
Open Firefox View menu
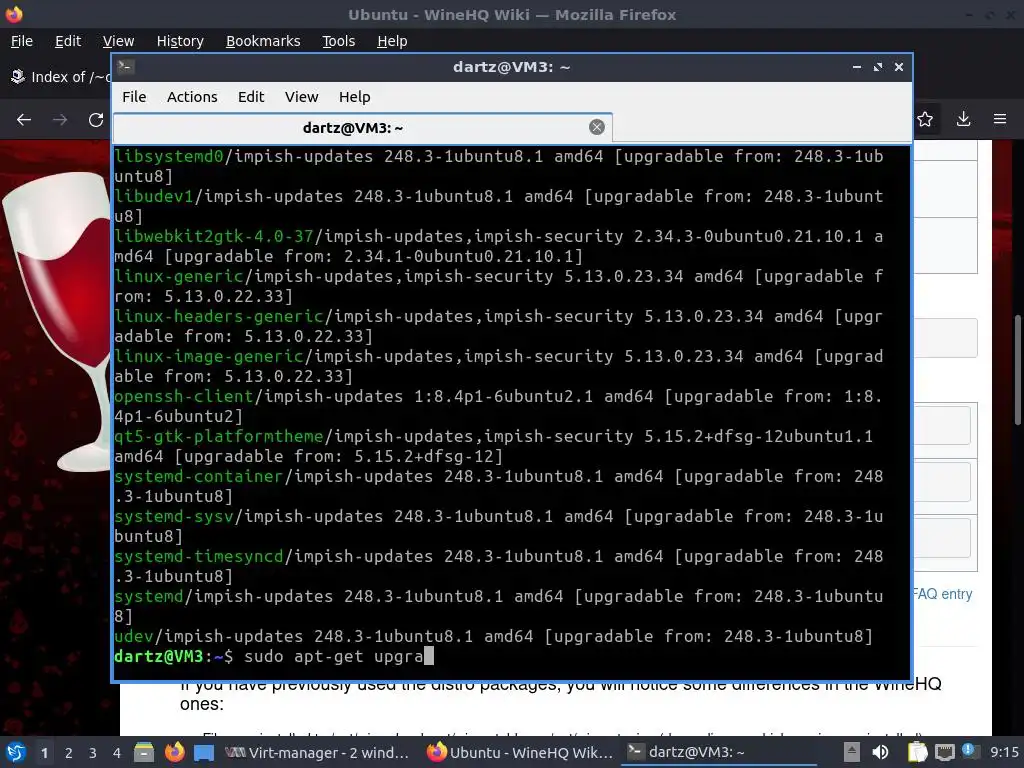point(118,41)
